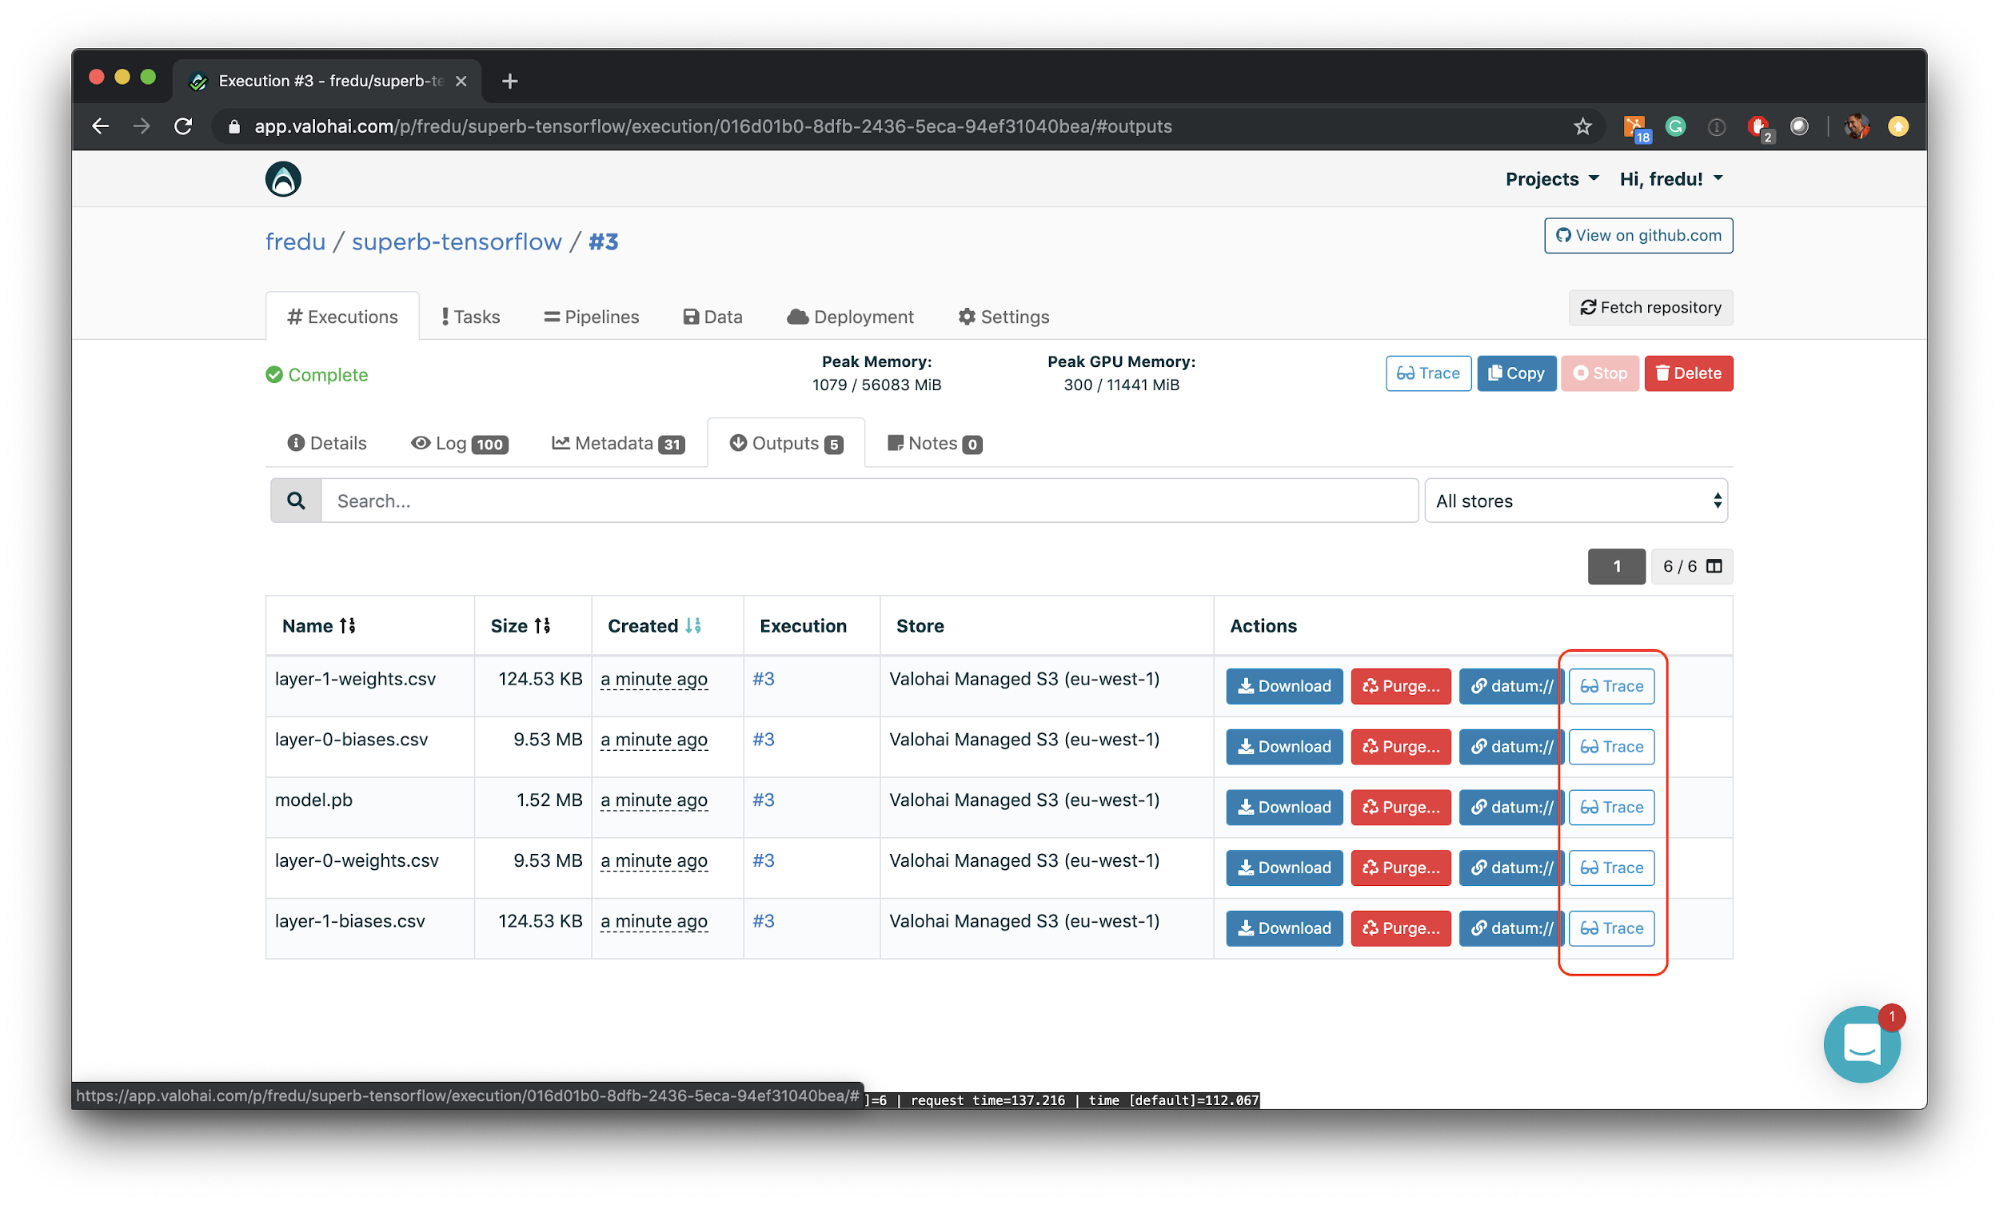
Task: Sort table by Size column
Action: 520,625
